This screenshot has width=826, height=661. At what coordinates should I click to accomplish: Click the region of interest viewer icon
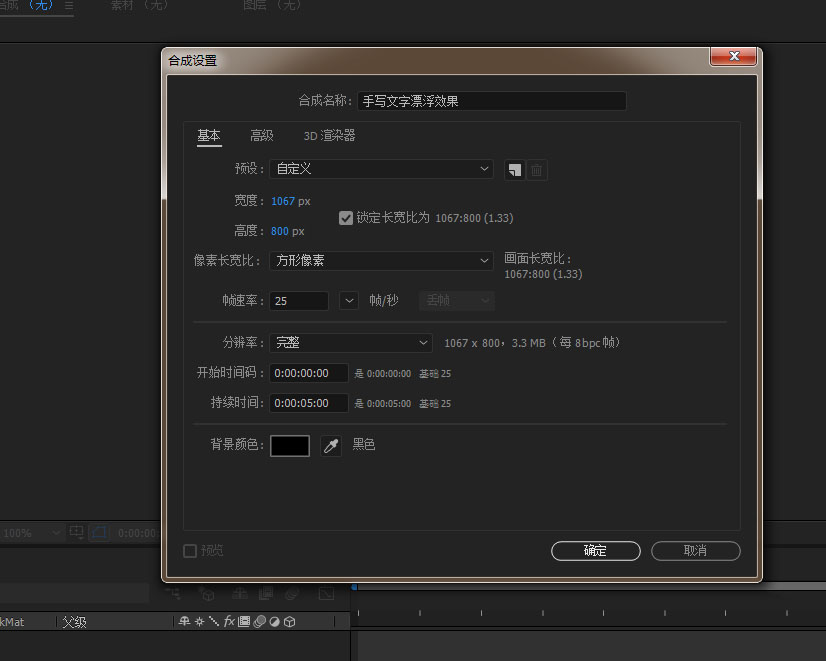click(76, 532)
